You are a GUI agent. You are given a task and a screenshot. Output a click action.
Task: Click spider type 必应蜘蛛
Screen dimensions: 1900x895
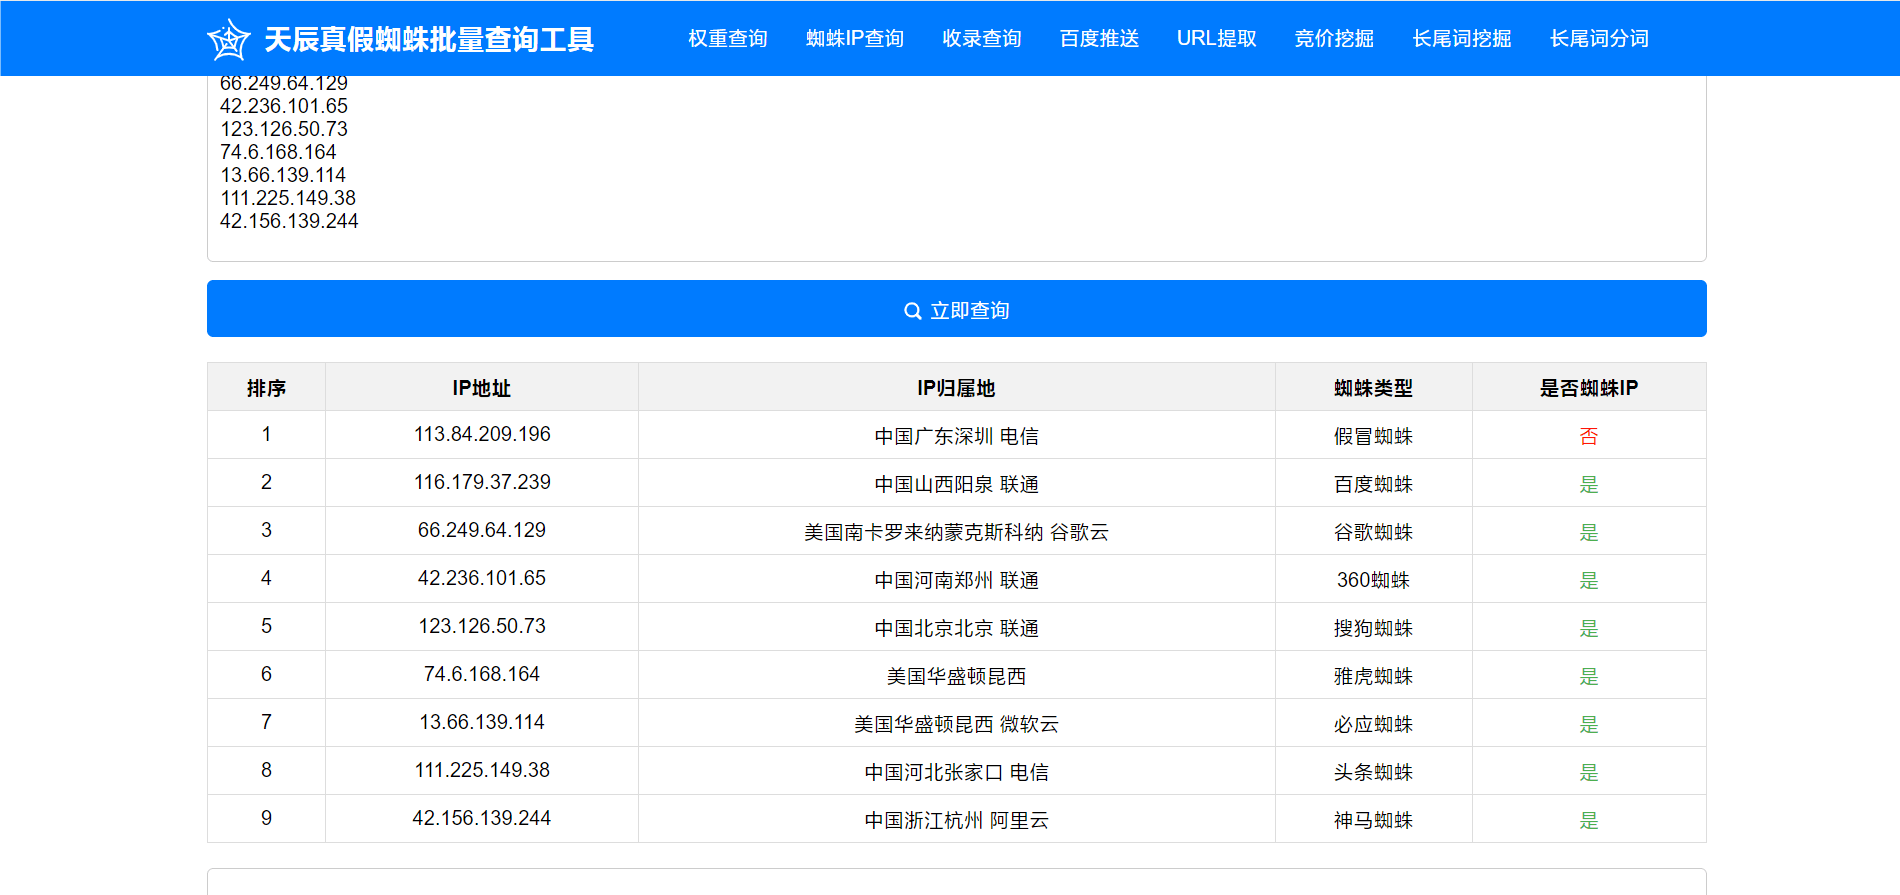(1374, 724)
